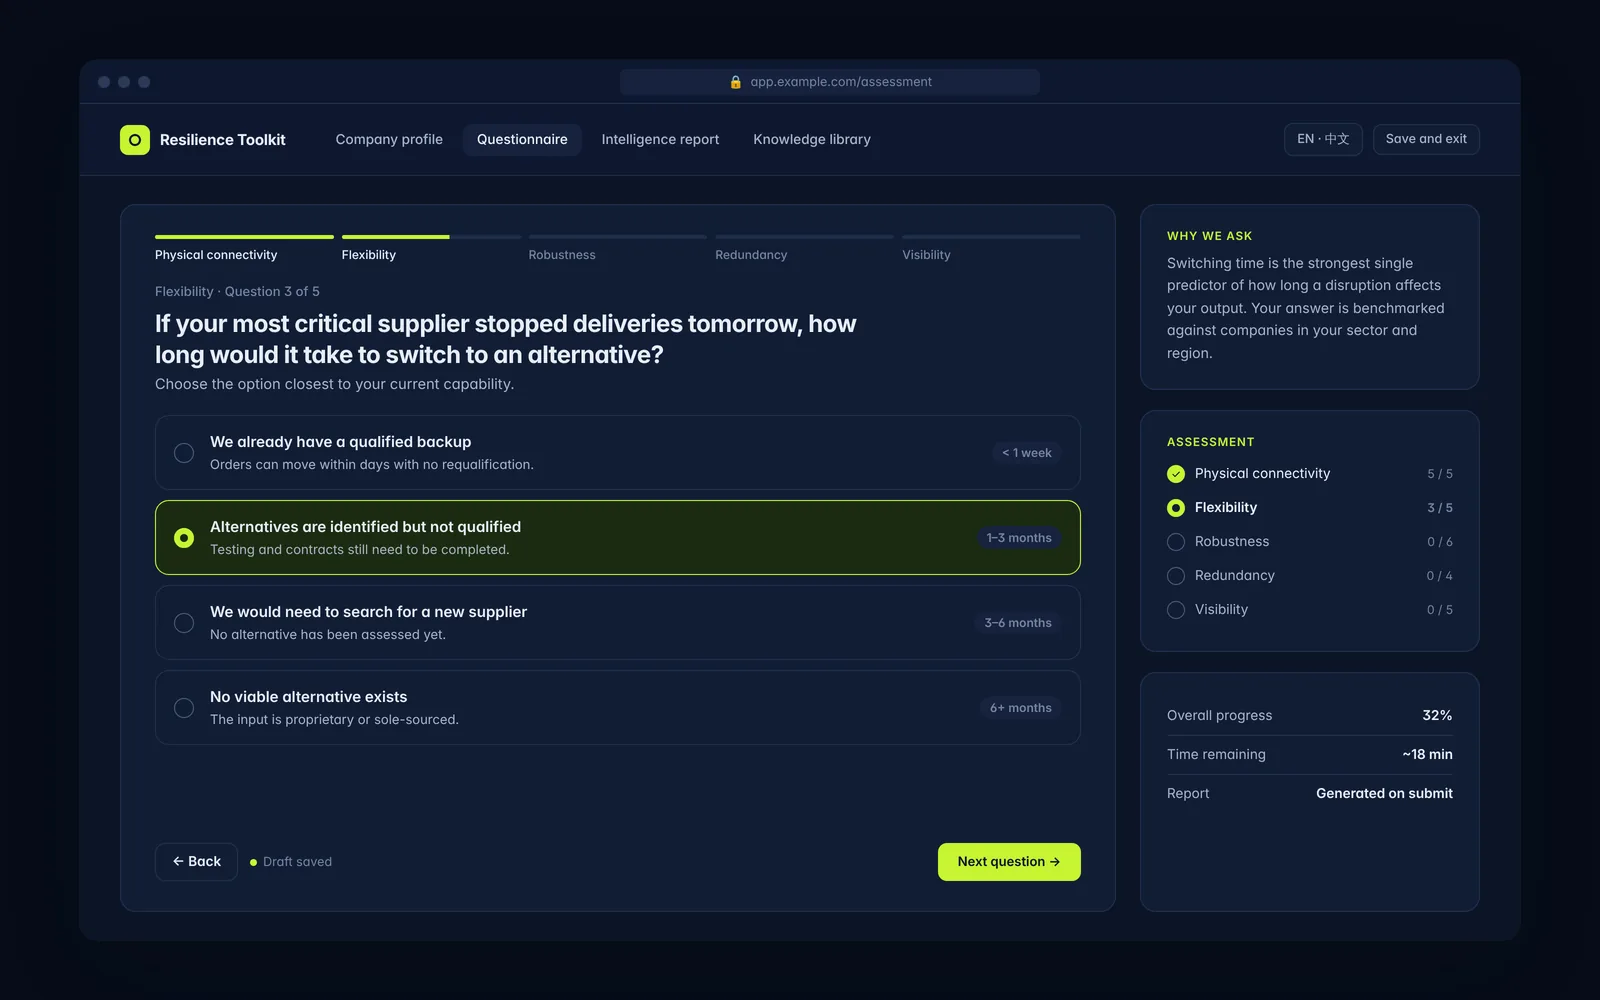Click the '< 1 week' badge
Viewport: 1600px width, 1000px height.
[1027, 453]
